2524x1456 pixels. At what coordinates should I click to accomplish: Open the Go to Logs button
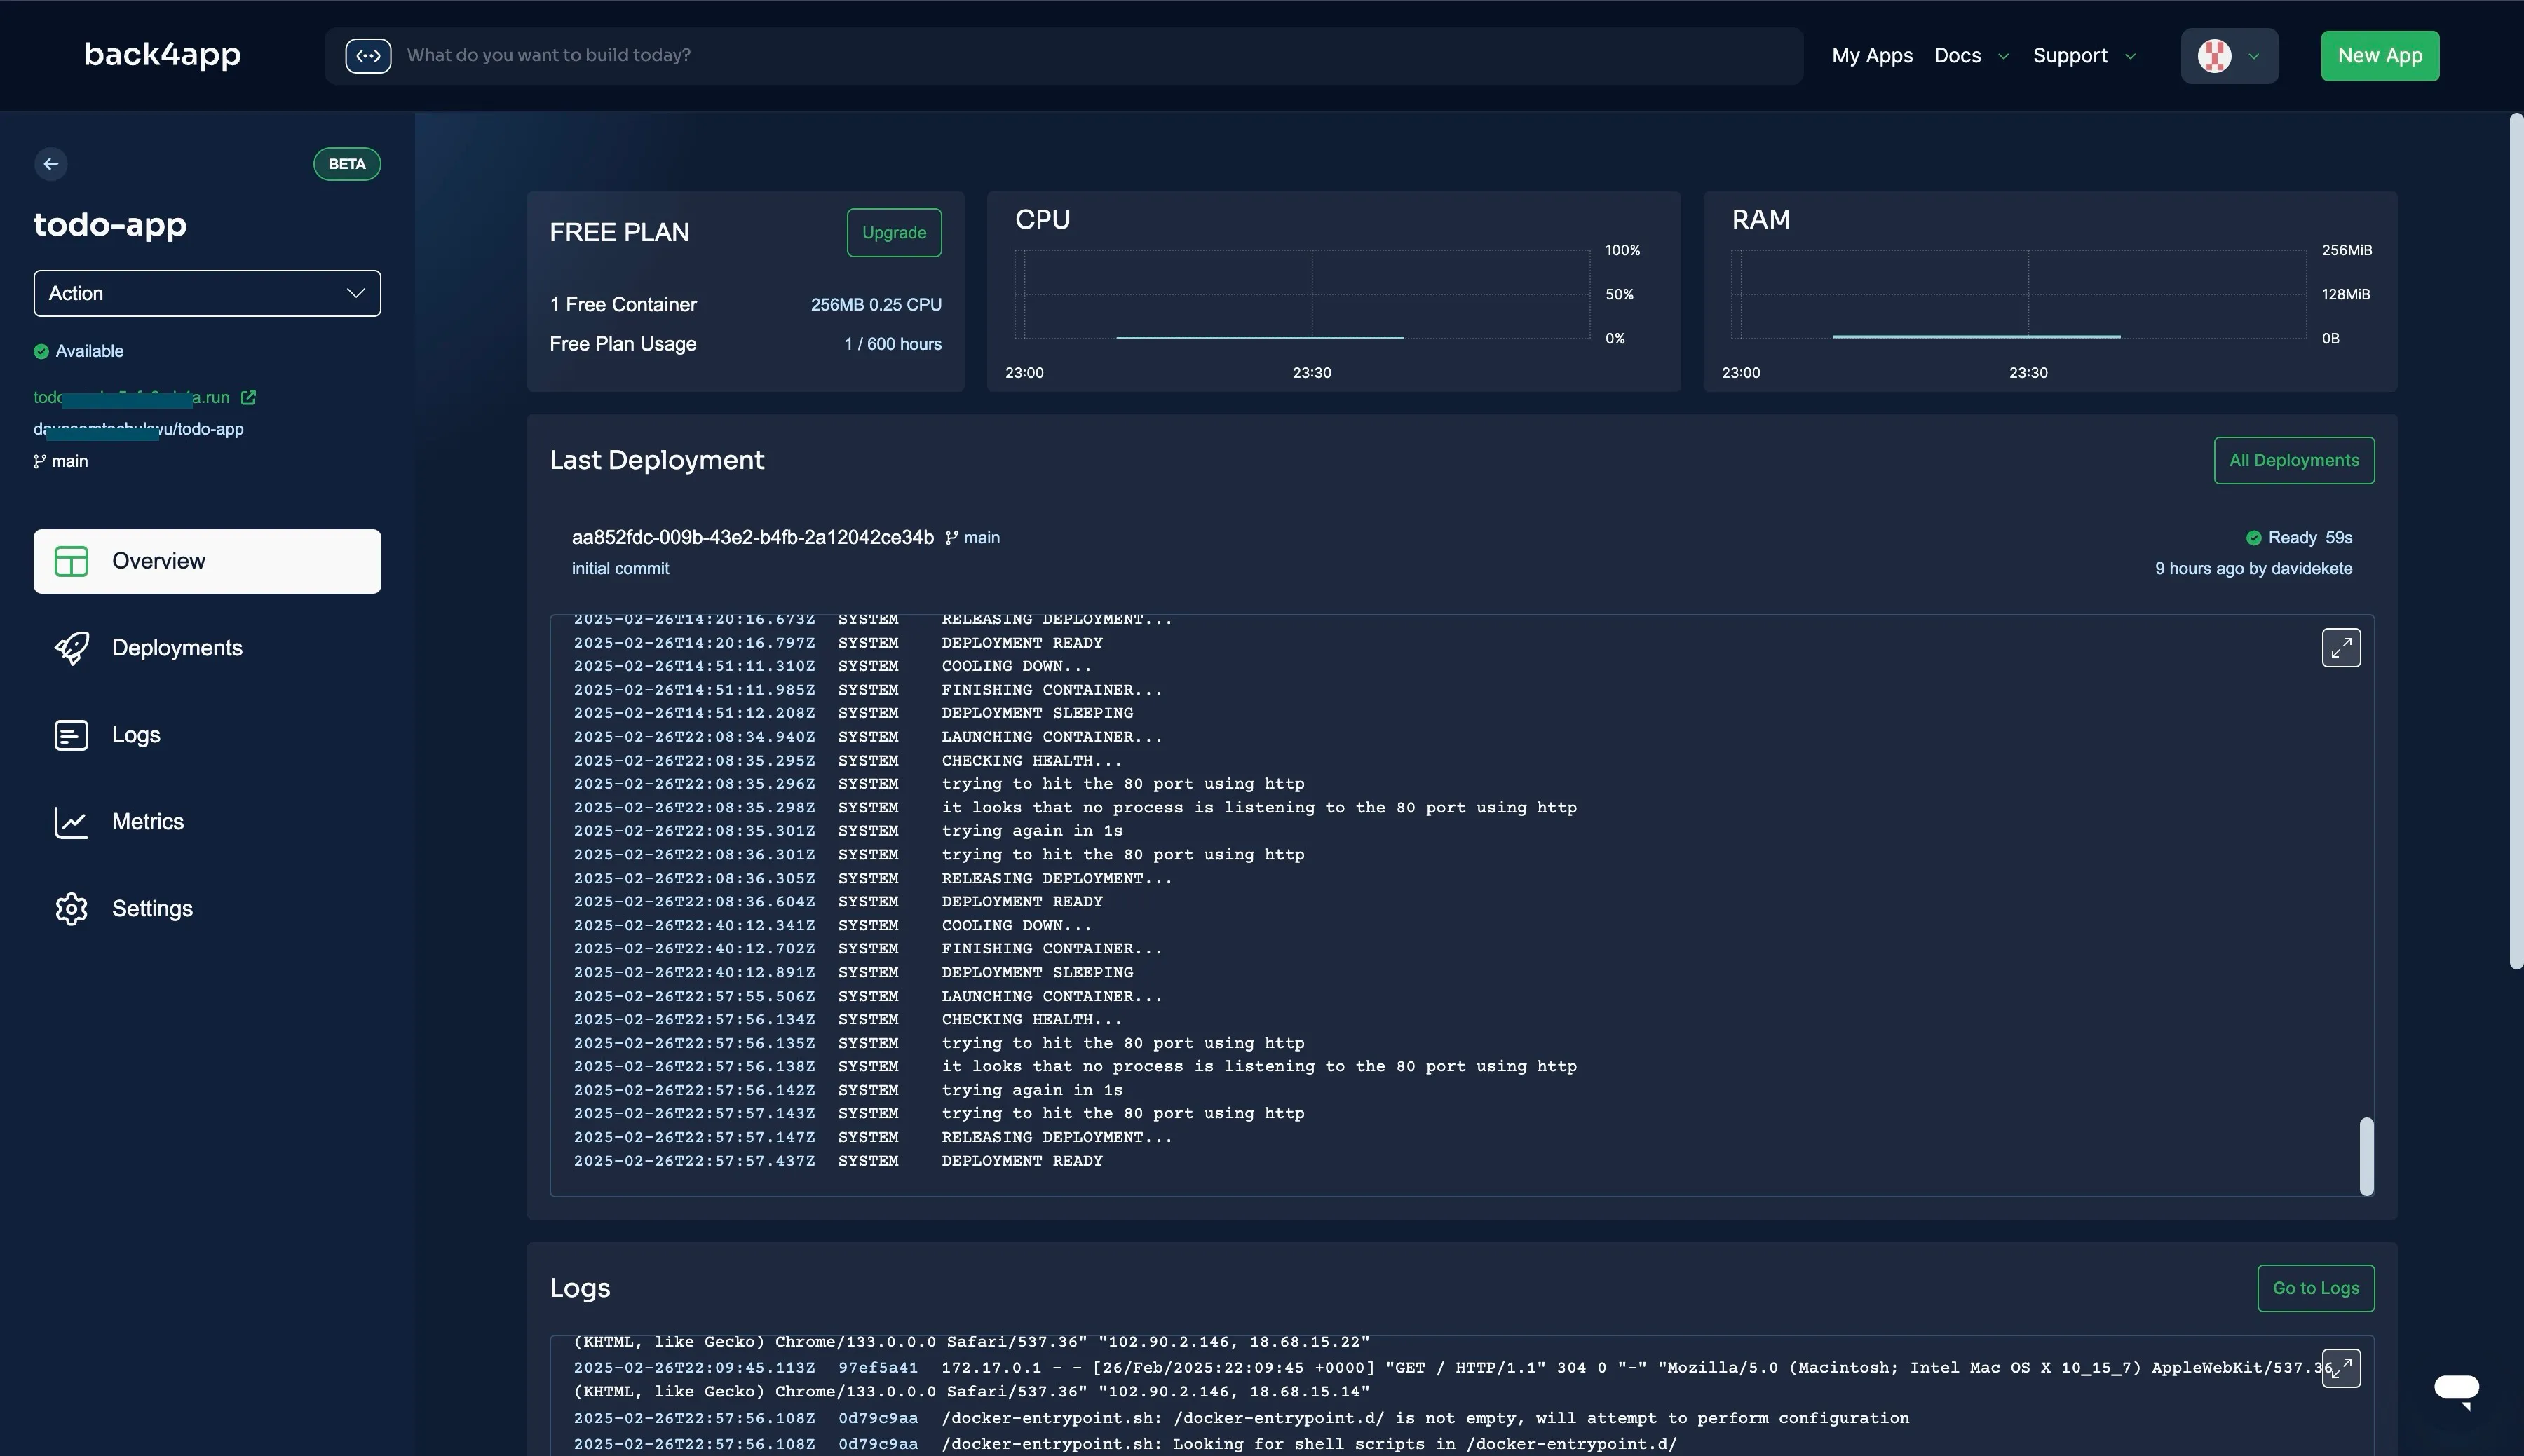[x=2316, y=1288]
